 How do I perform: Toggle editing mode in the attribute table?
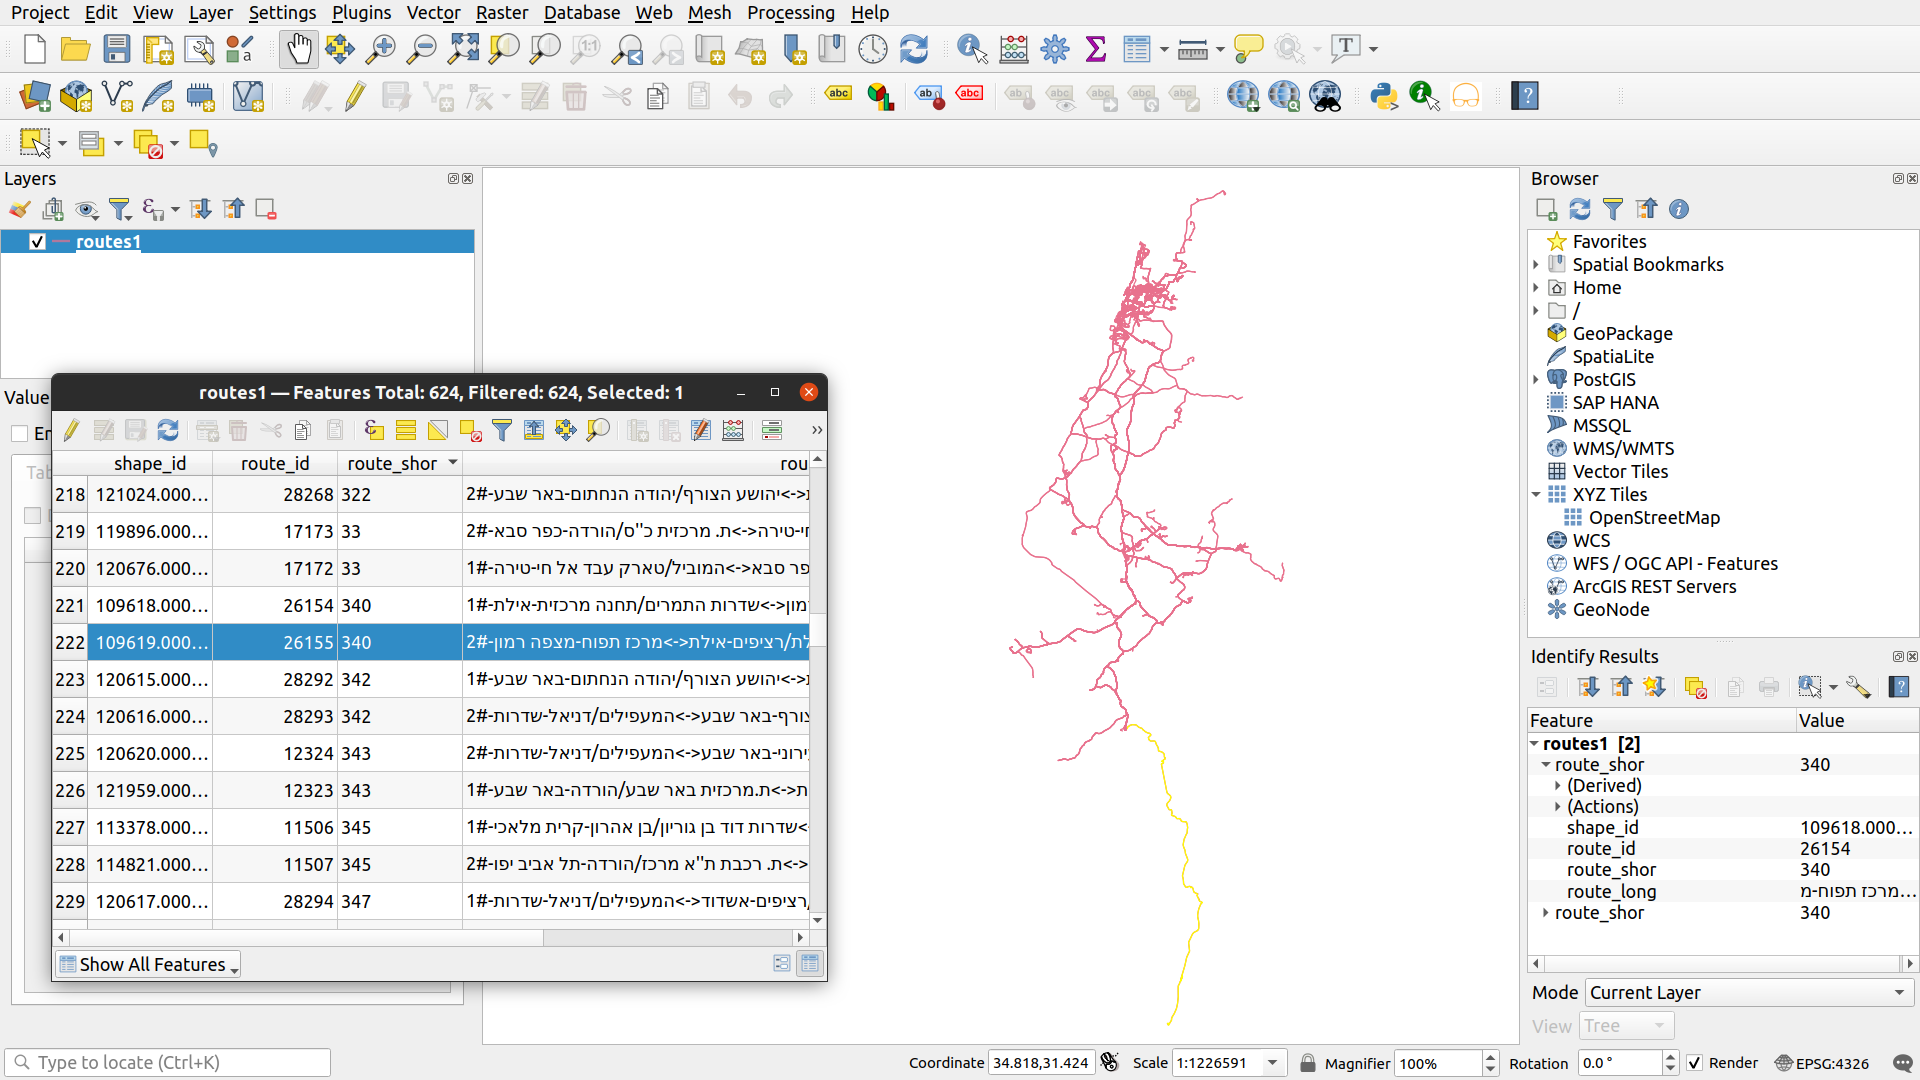point(71,430)
